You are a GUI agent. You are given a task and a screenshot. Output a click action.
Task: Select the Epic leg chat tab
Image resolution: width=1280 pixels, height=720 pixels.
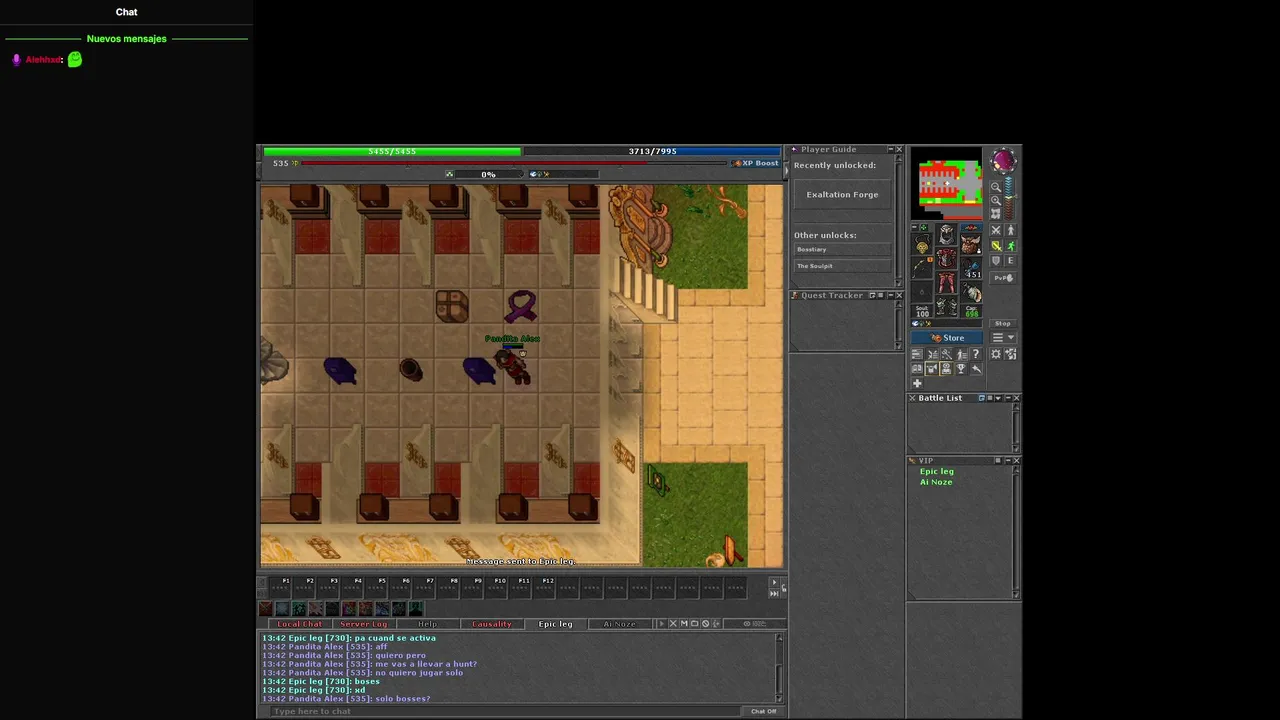[x=555, y=624]
